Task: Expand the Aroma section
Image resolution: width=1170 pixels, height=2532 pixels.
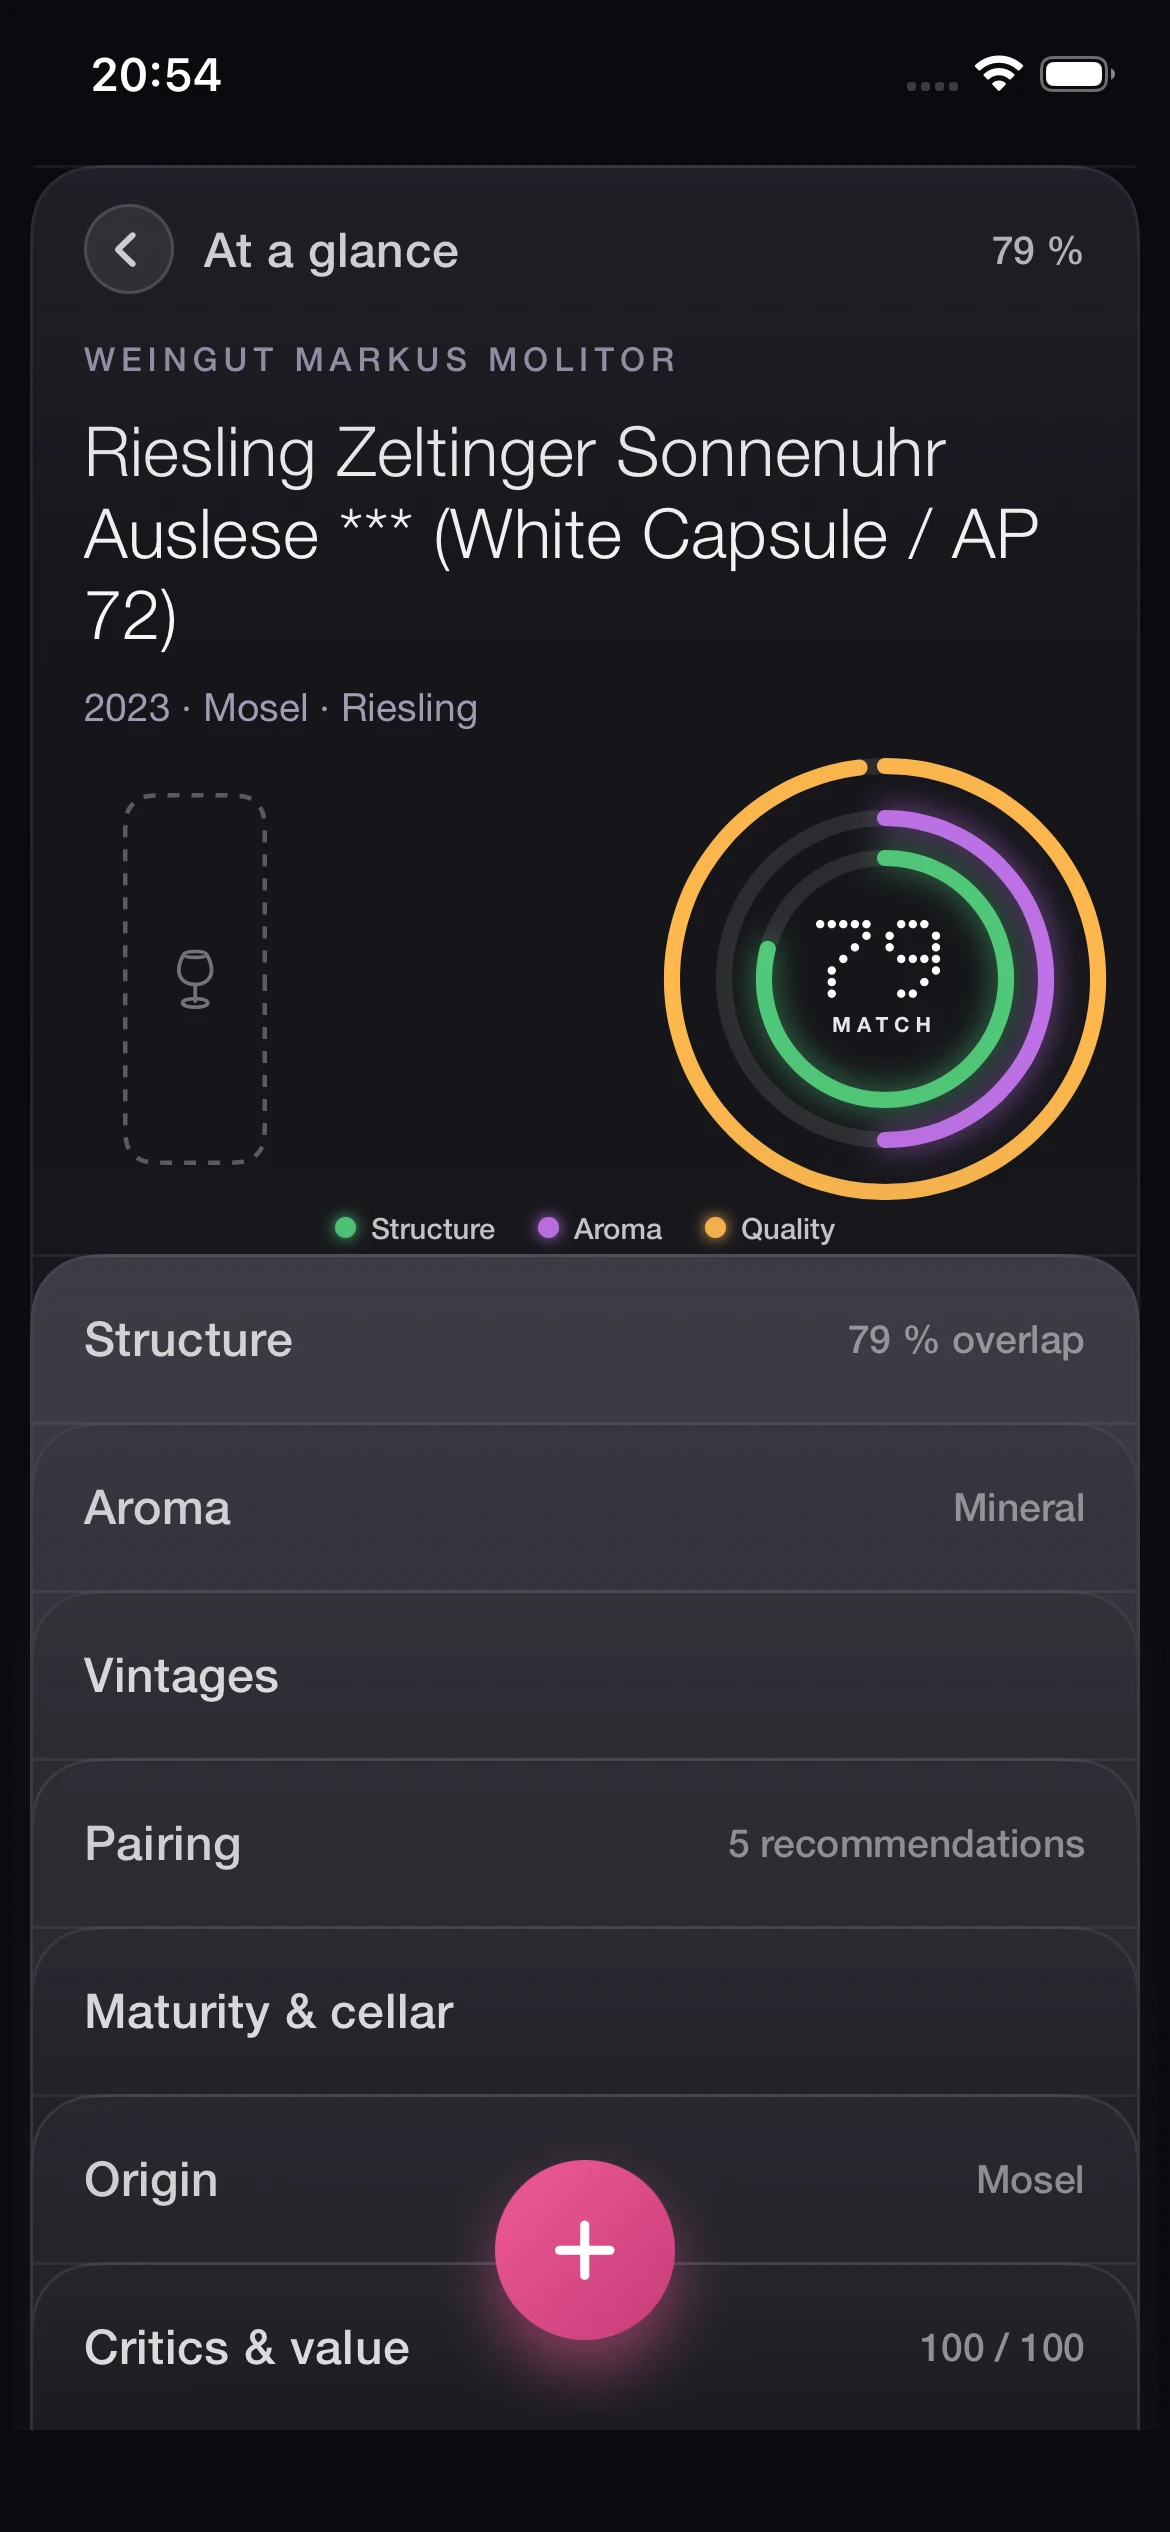Action: (x=585, y=1508)
